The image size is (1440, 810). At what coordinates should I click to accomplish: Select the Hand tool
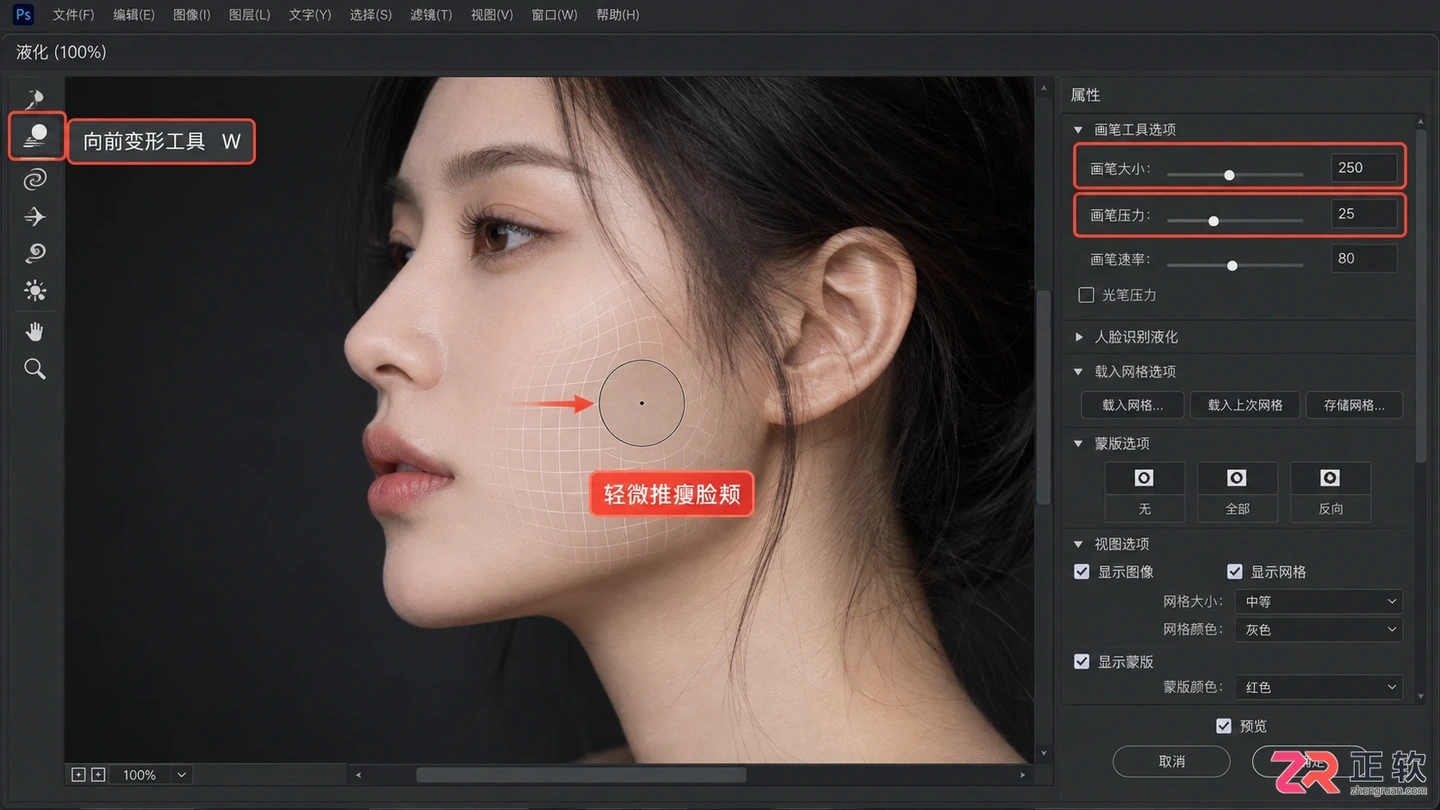35,332
